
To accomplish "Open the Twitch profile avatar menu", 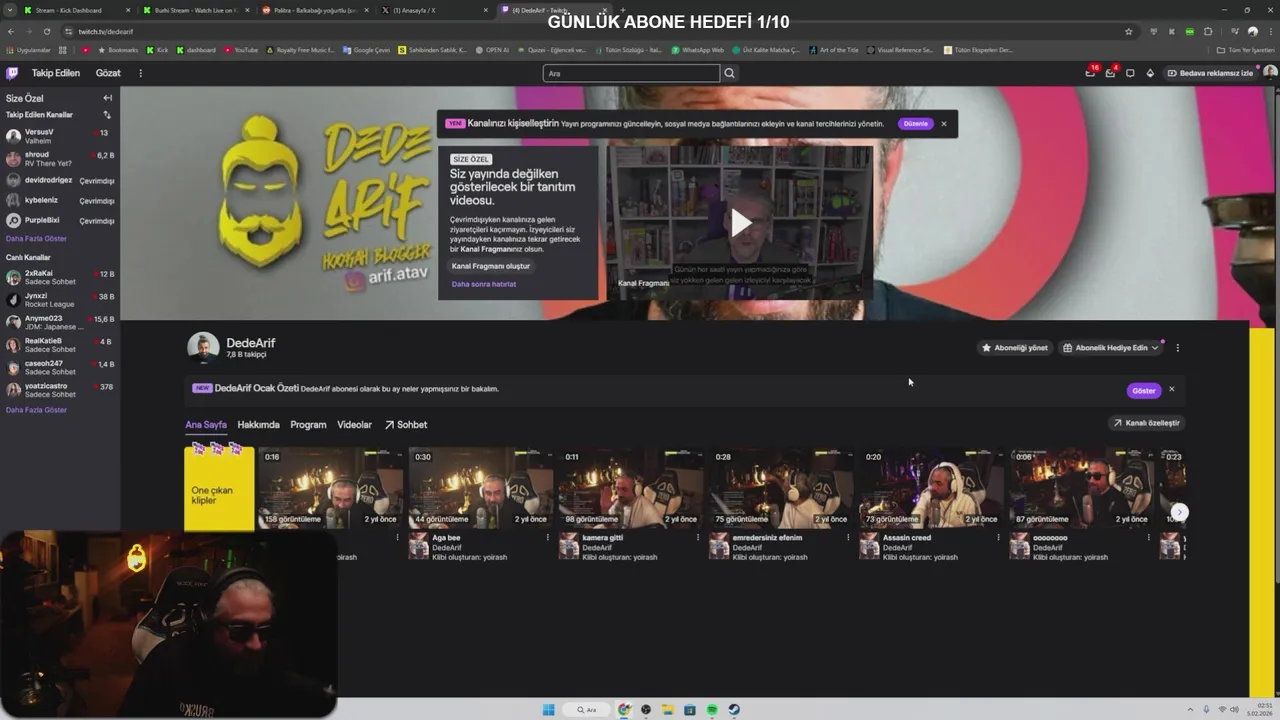I will coord(1270,72).
